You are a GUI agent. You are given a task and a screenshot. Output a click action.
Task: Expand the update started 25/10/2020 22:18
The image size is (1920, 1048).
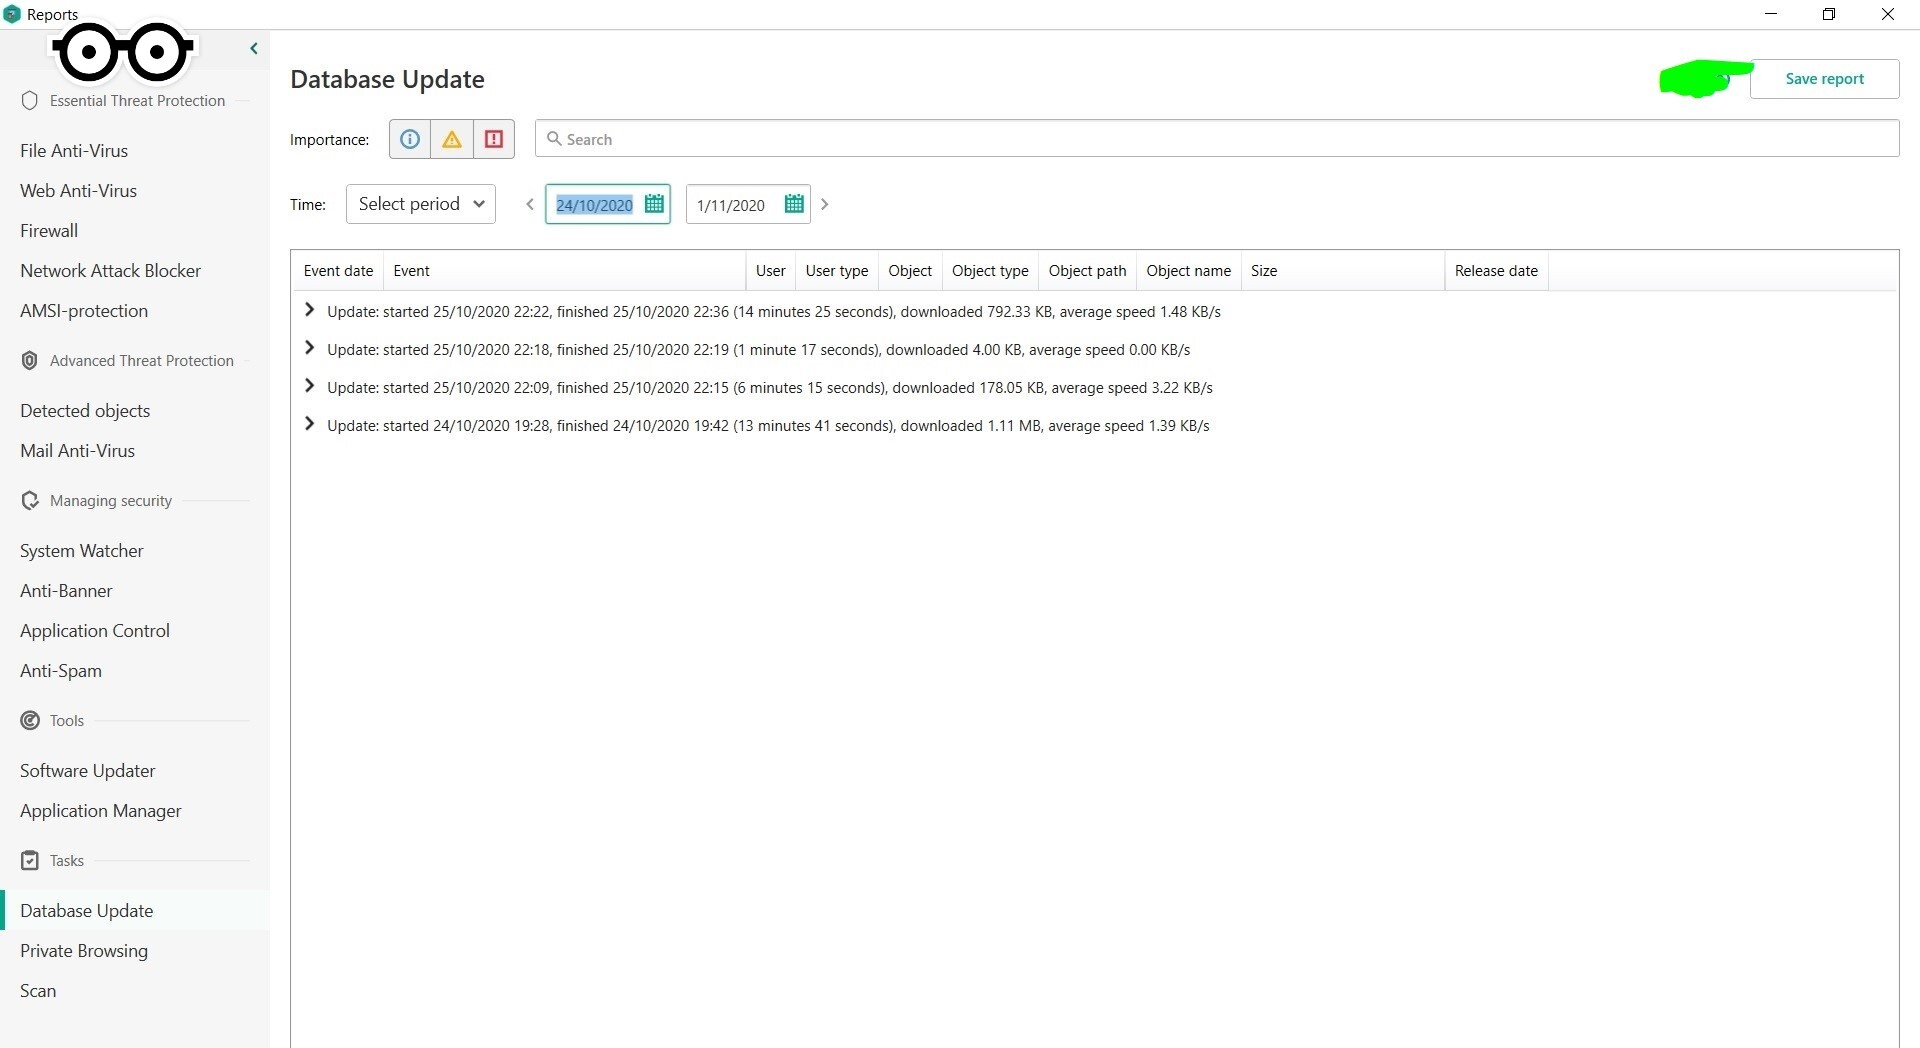pyautogui.click(x=309, y=349)
